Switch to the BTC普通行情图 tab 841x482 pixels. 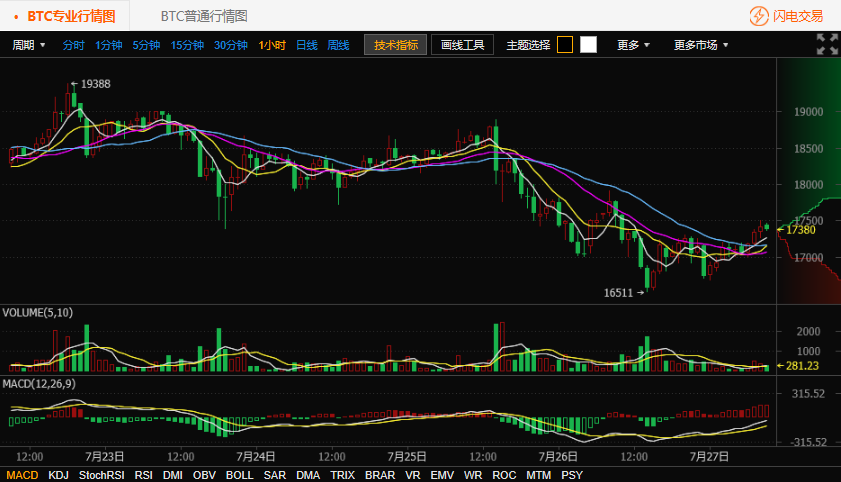pyautogui.click(x=204, y=16)
